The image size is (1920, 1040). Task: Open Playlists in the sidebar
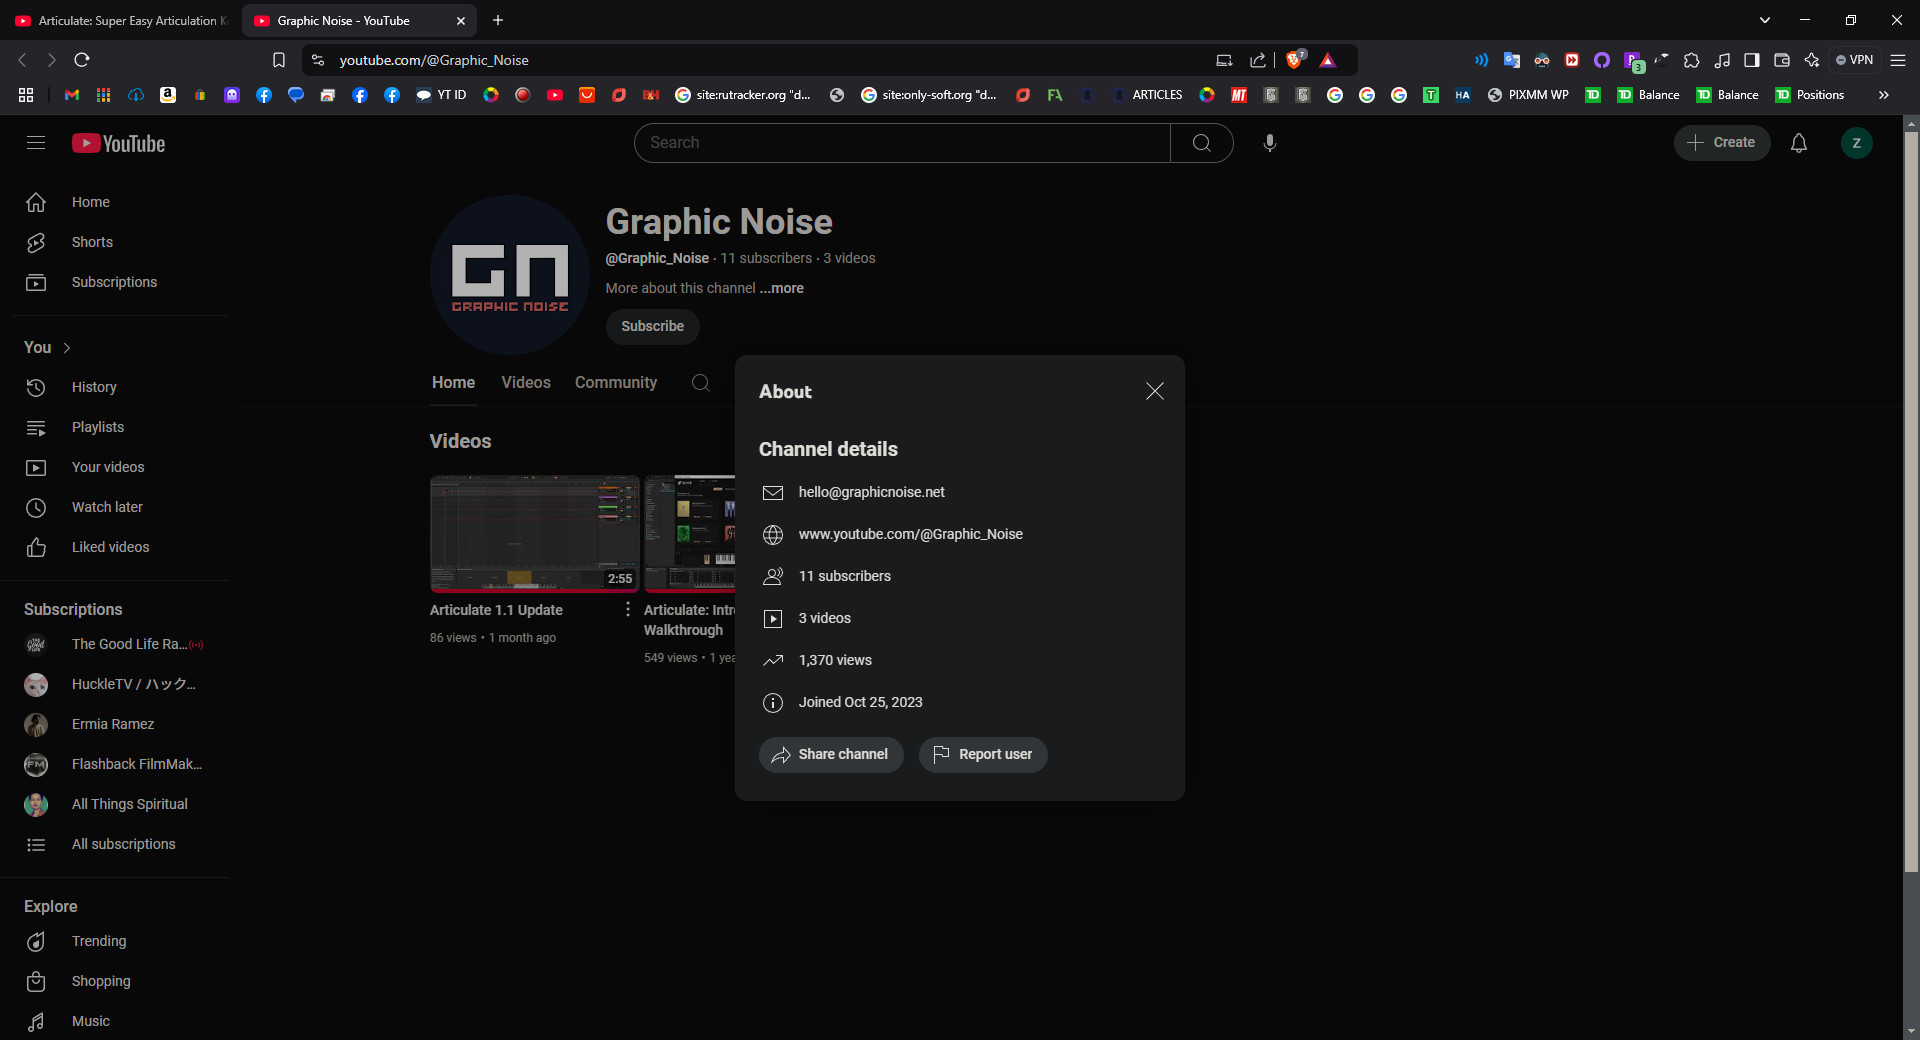point(120,427)
